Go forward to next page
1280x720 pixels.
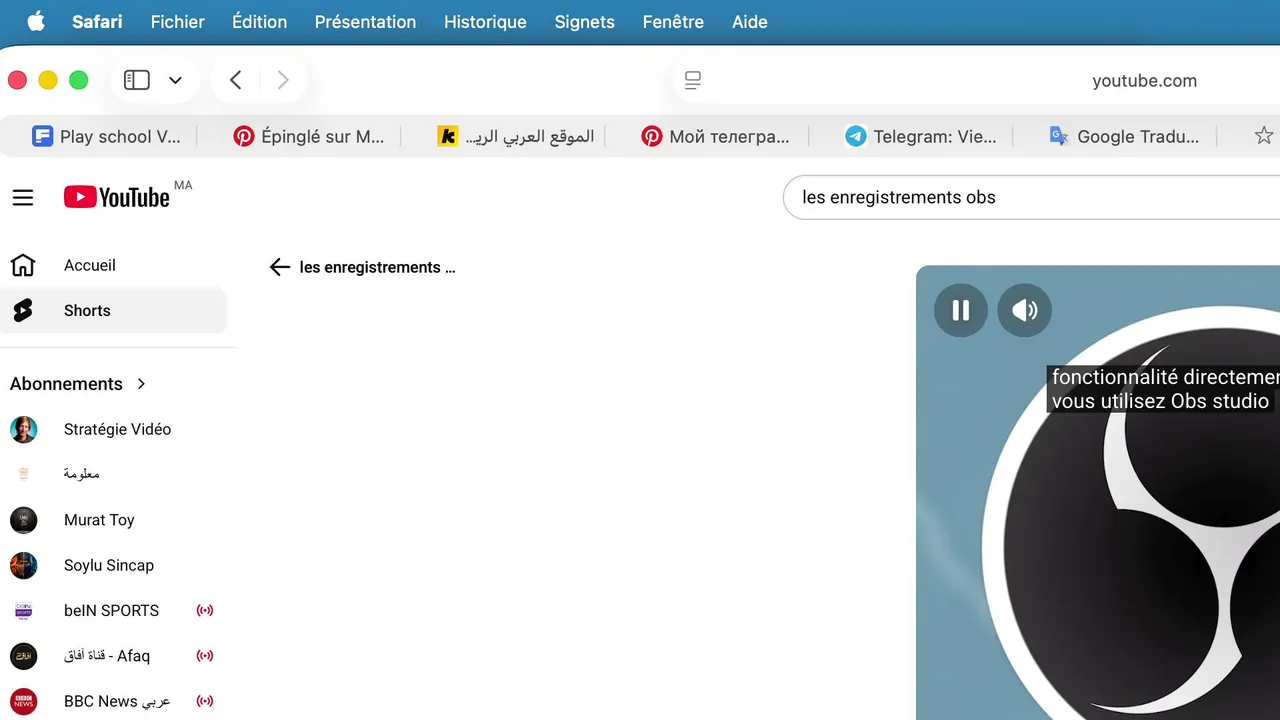click(x=283, y=80)
